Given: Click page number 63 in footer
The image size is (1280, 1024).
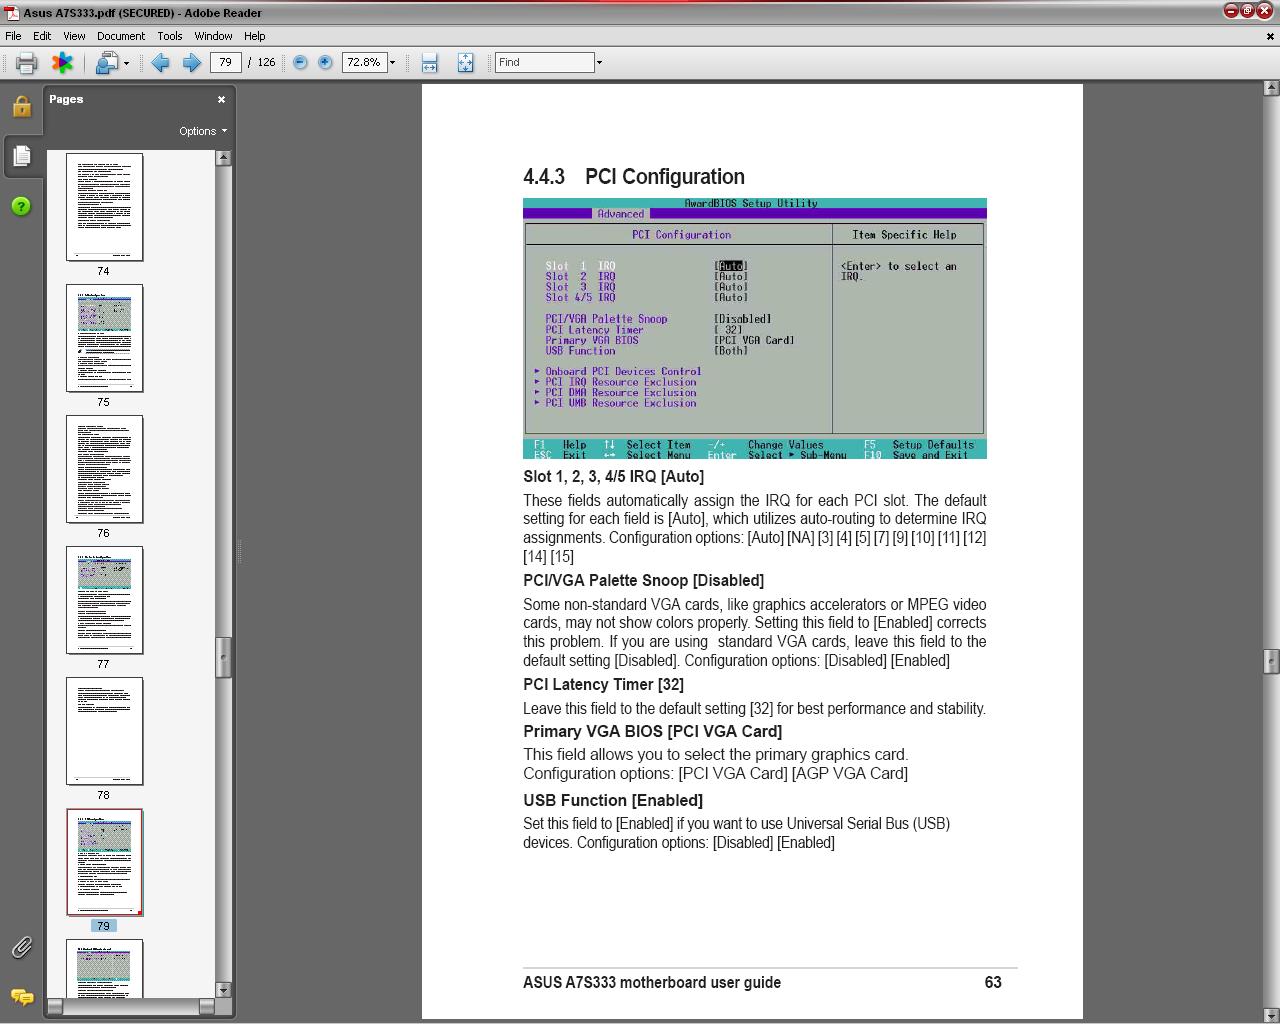Looking at the screenshot, I should coord(993,983).
